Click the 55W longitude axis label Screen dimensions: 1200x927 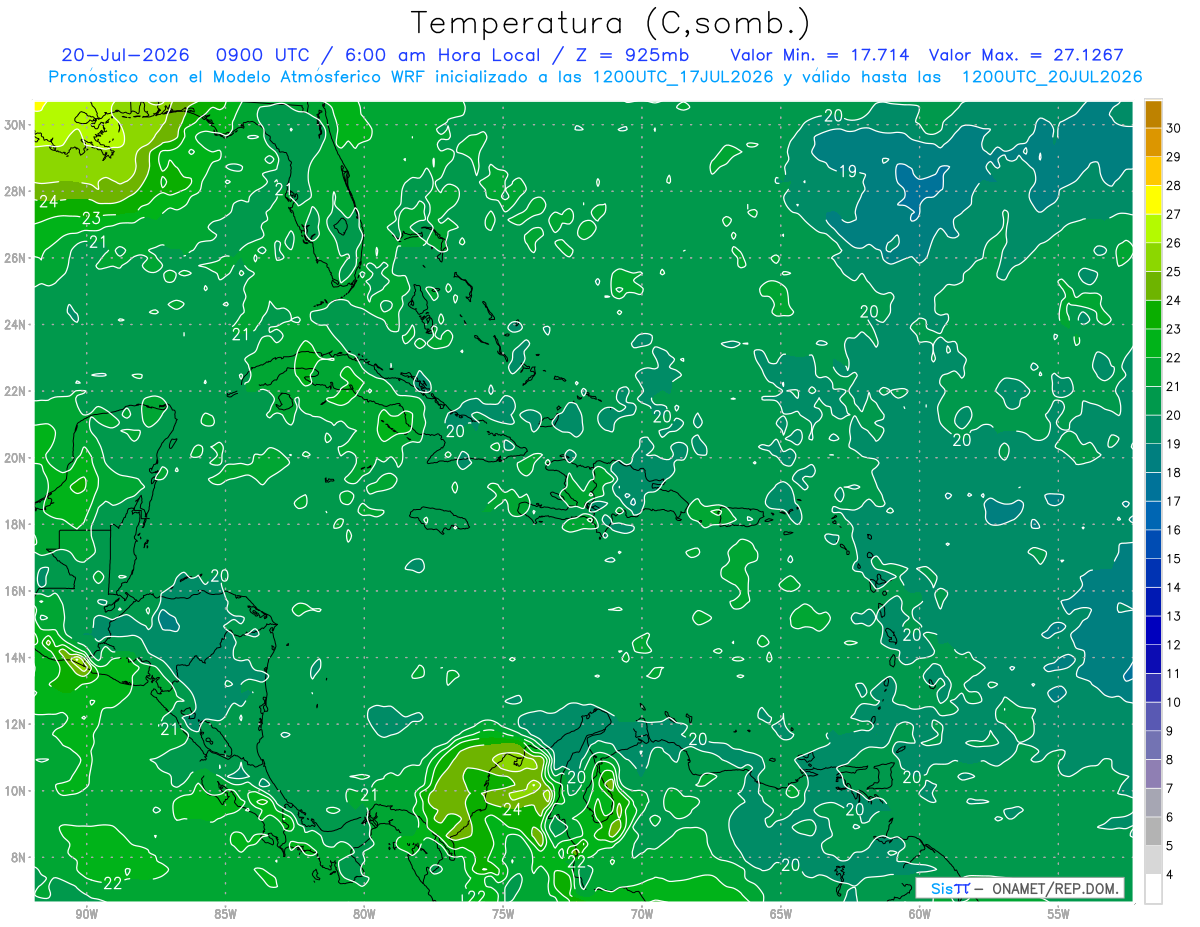(x=1058, y=915)
